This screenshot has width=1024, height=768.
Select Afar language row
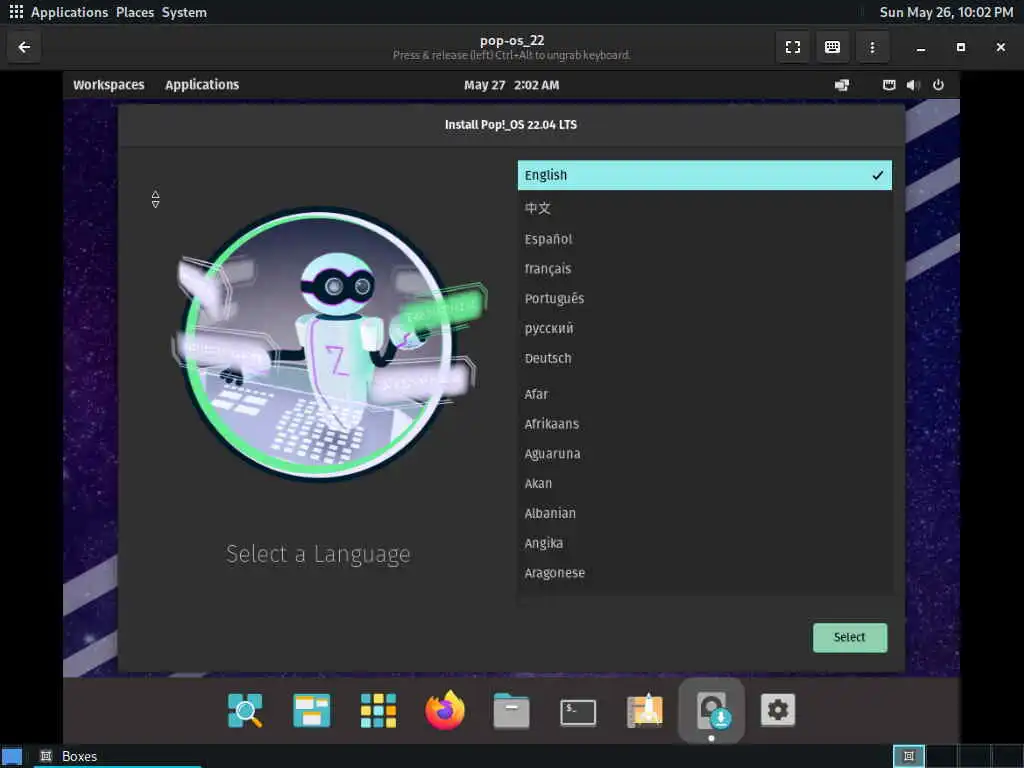pyautogui.click(x=705, y=394)
